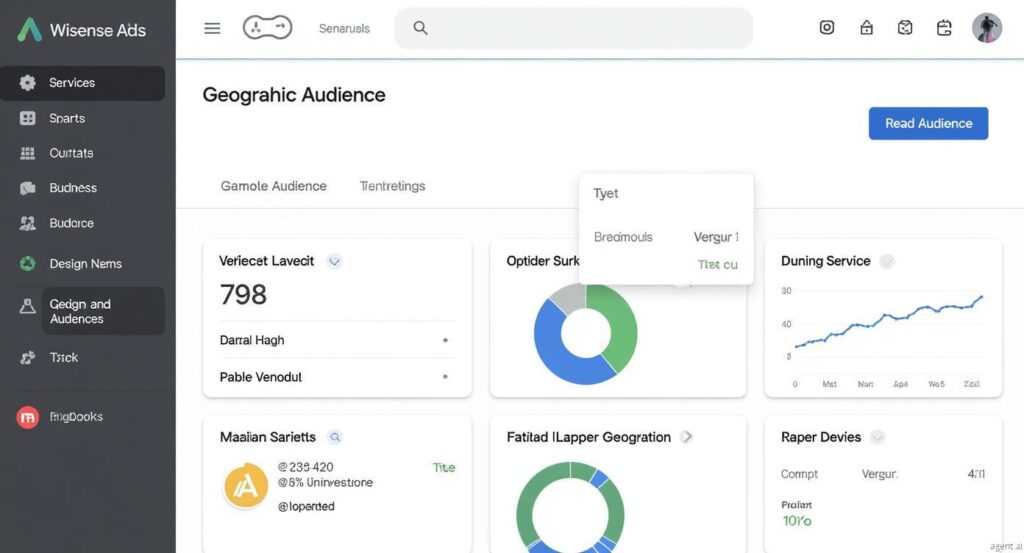The width and height of the screenshot is (1024, 553).
Task: Click the hamburger menu icon
Action: (x=212, y=28)
